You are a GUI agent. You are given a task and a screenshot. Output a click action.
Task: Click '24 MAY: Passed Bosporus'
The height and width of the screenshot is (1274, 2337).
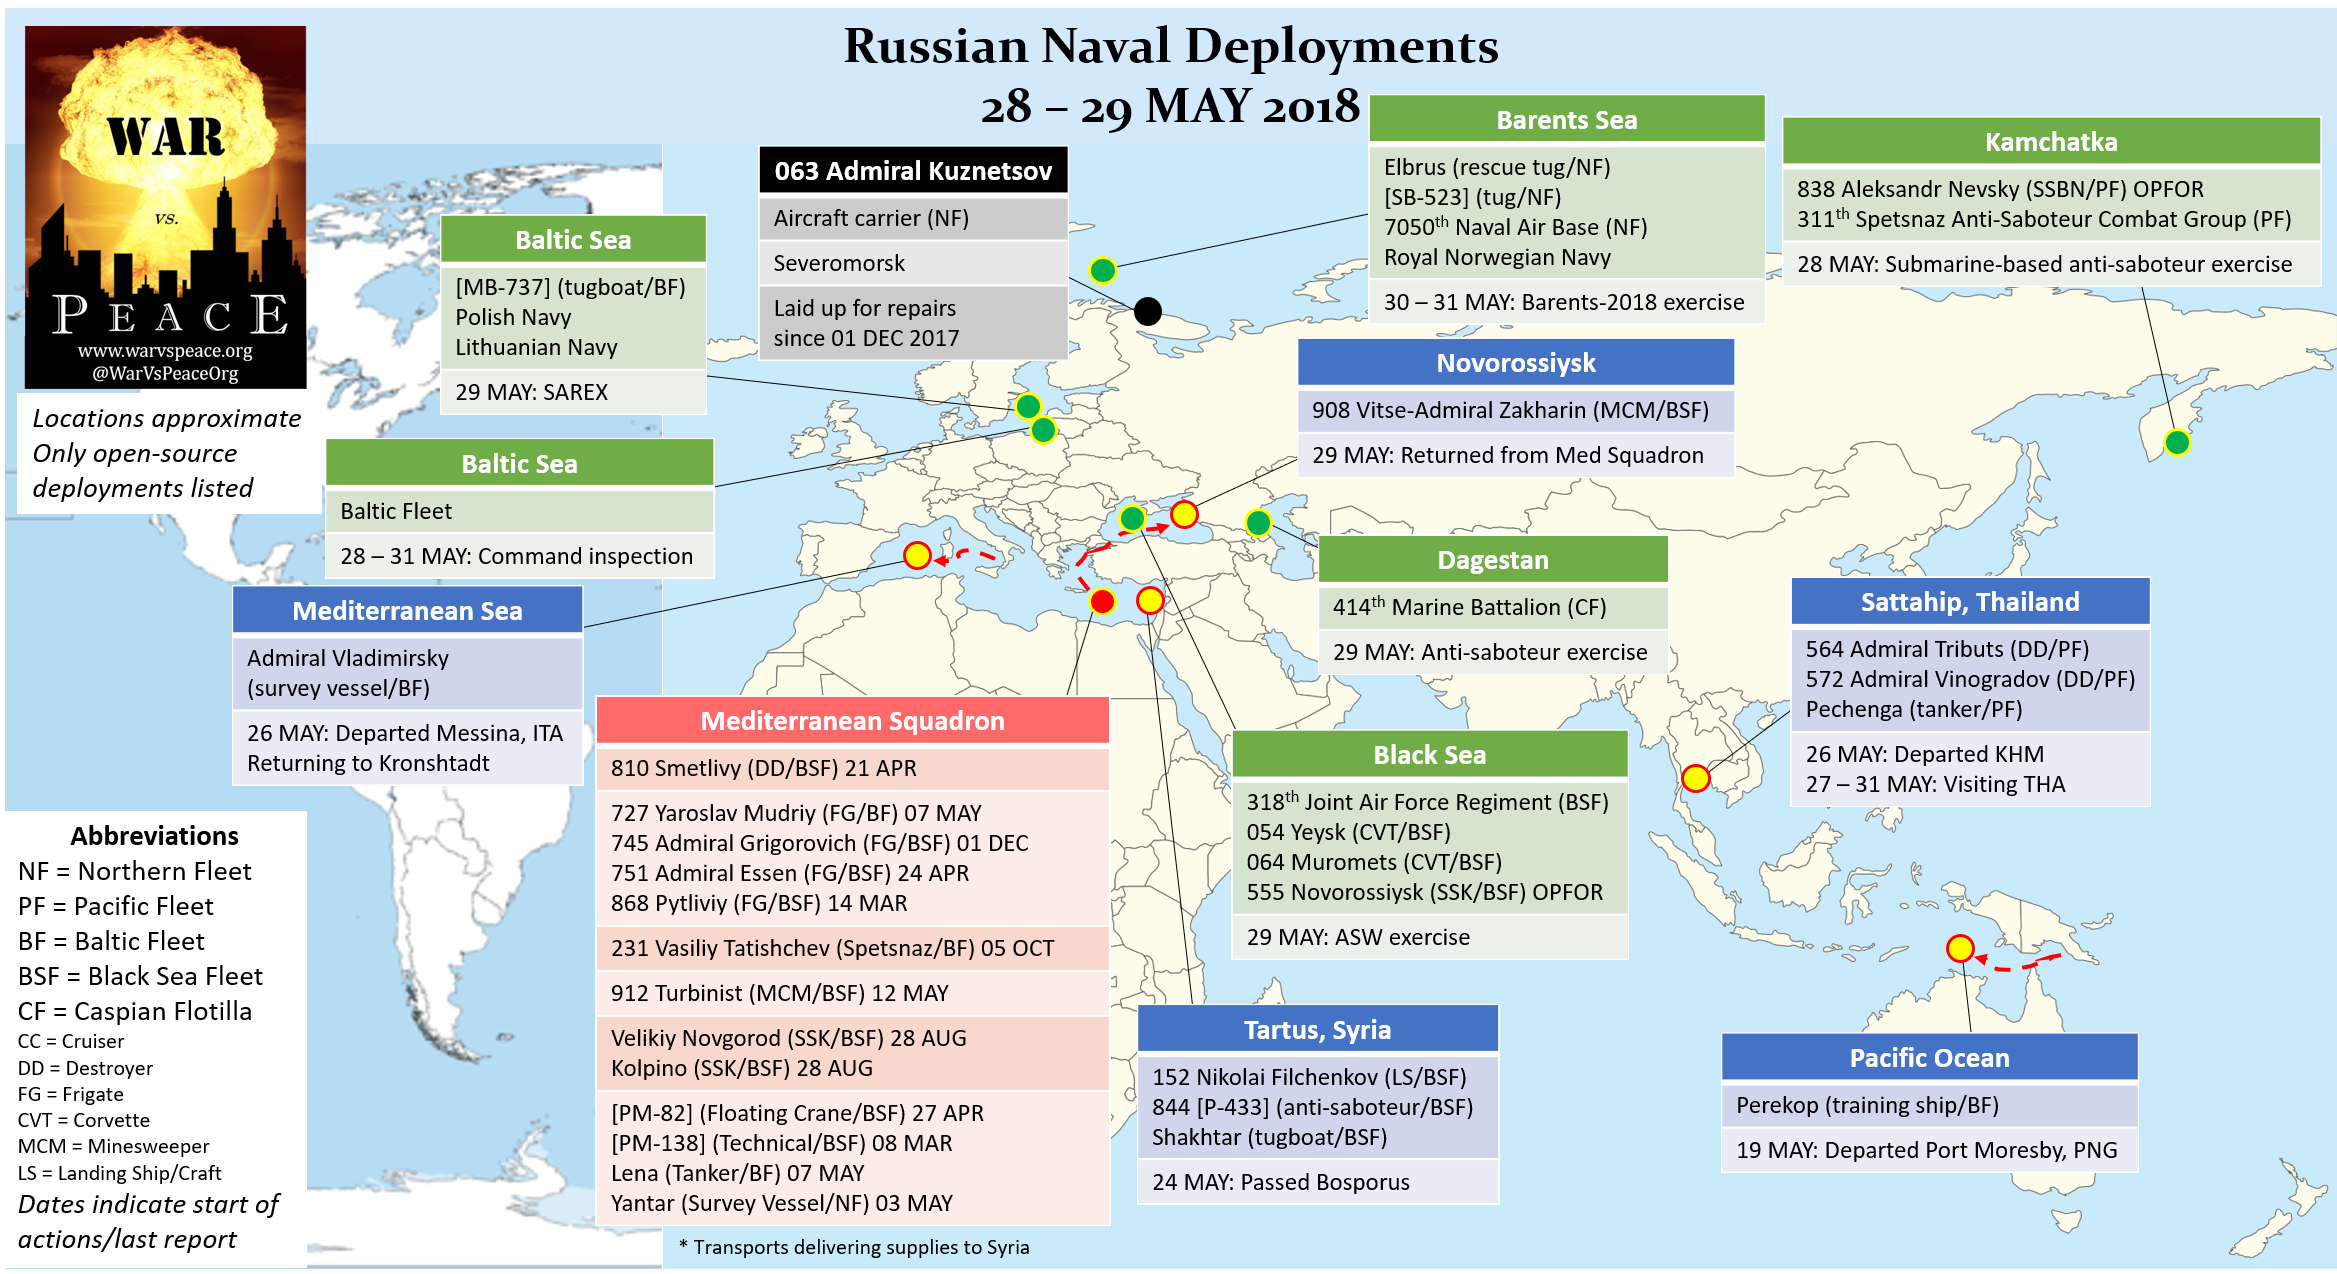(1280, 1182)
